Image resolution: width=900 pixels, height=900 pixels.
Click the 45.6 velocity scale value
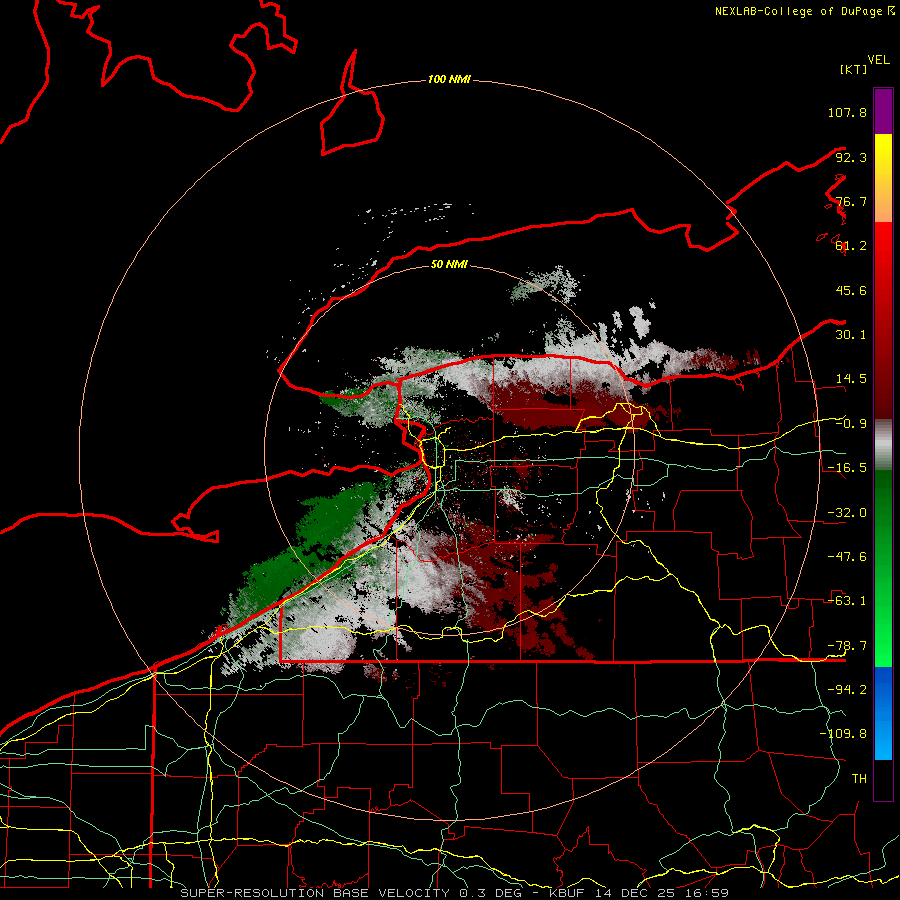[x=851, y=290]
